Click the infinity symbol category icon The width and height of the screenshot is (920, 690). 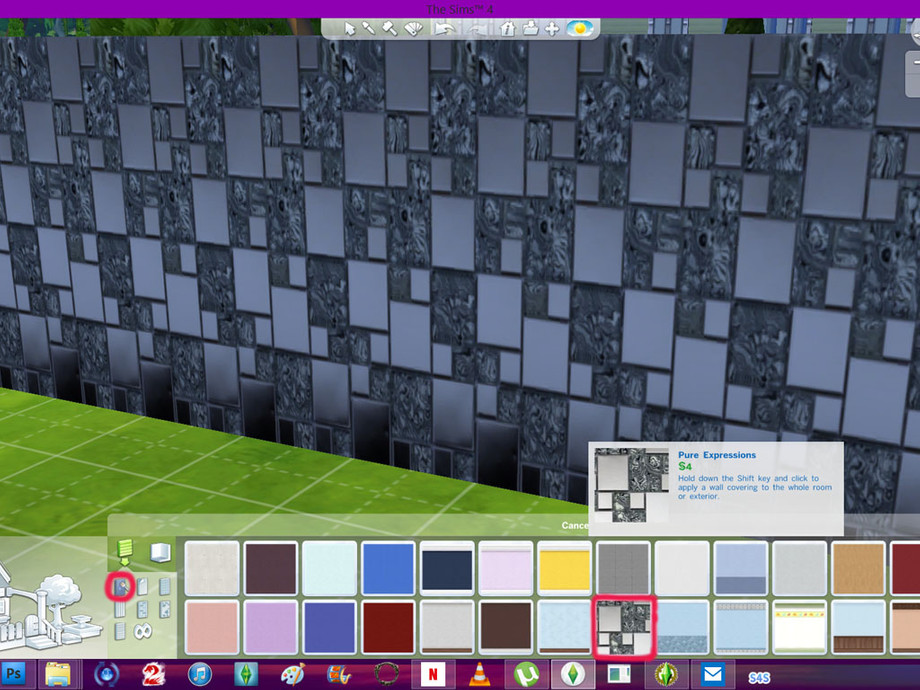[142, 631]
